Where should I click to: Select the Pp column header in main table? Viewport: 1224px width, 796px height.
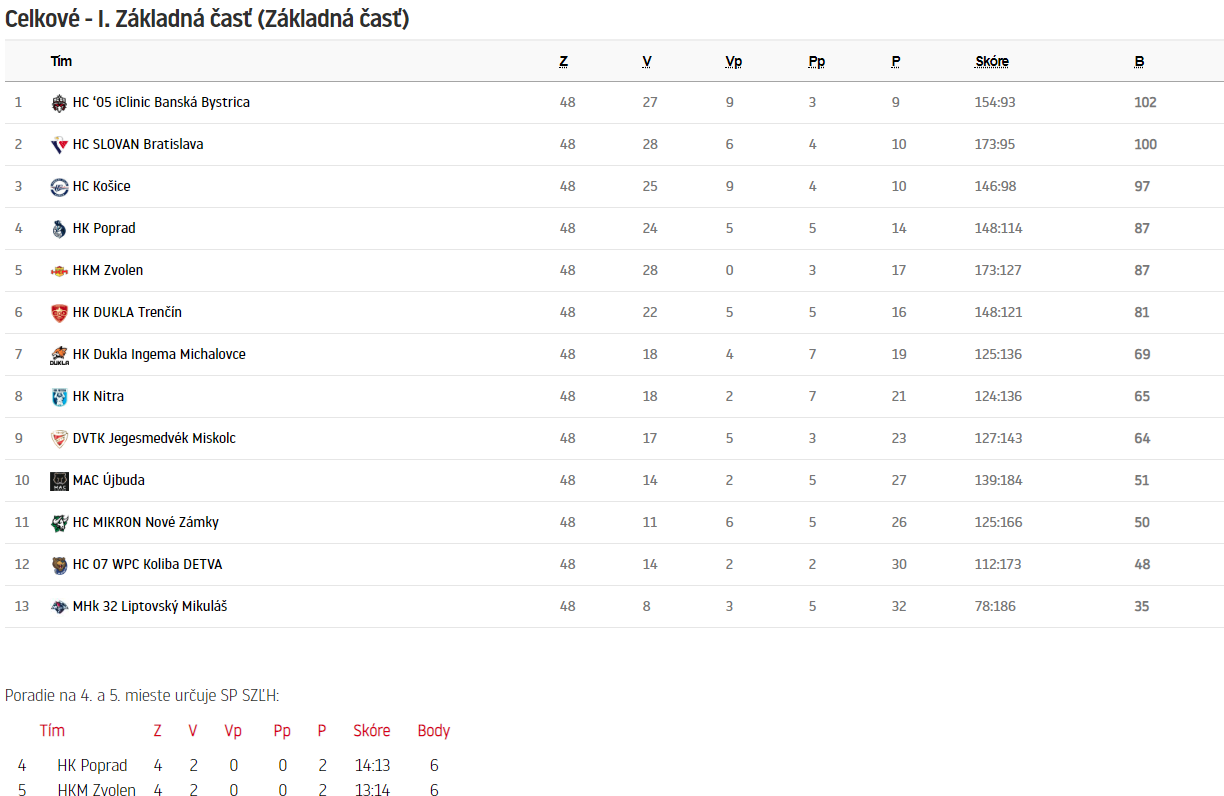point(817,62)
